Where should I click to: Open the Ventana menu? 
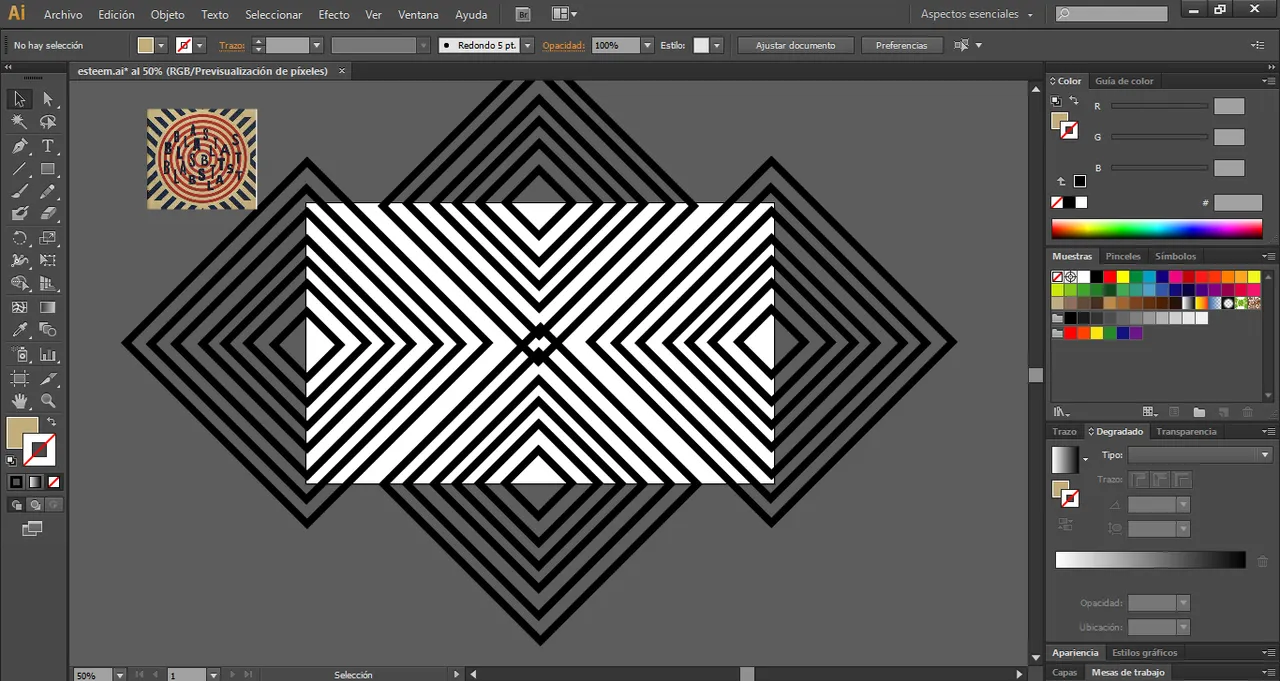(x=418, y=15)
